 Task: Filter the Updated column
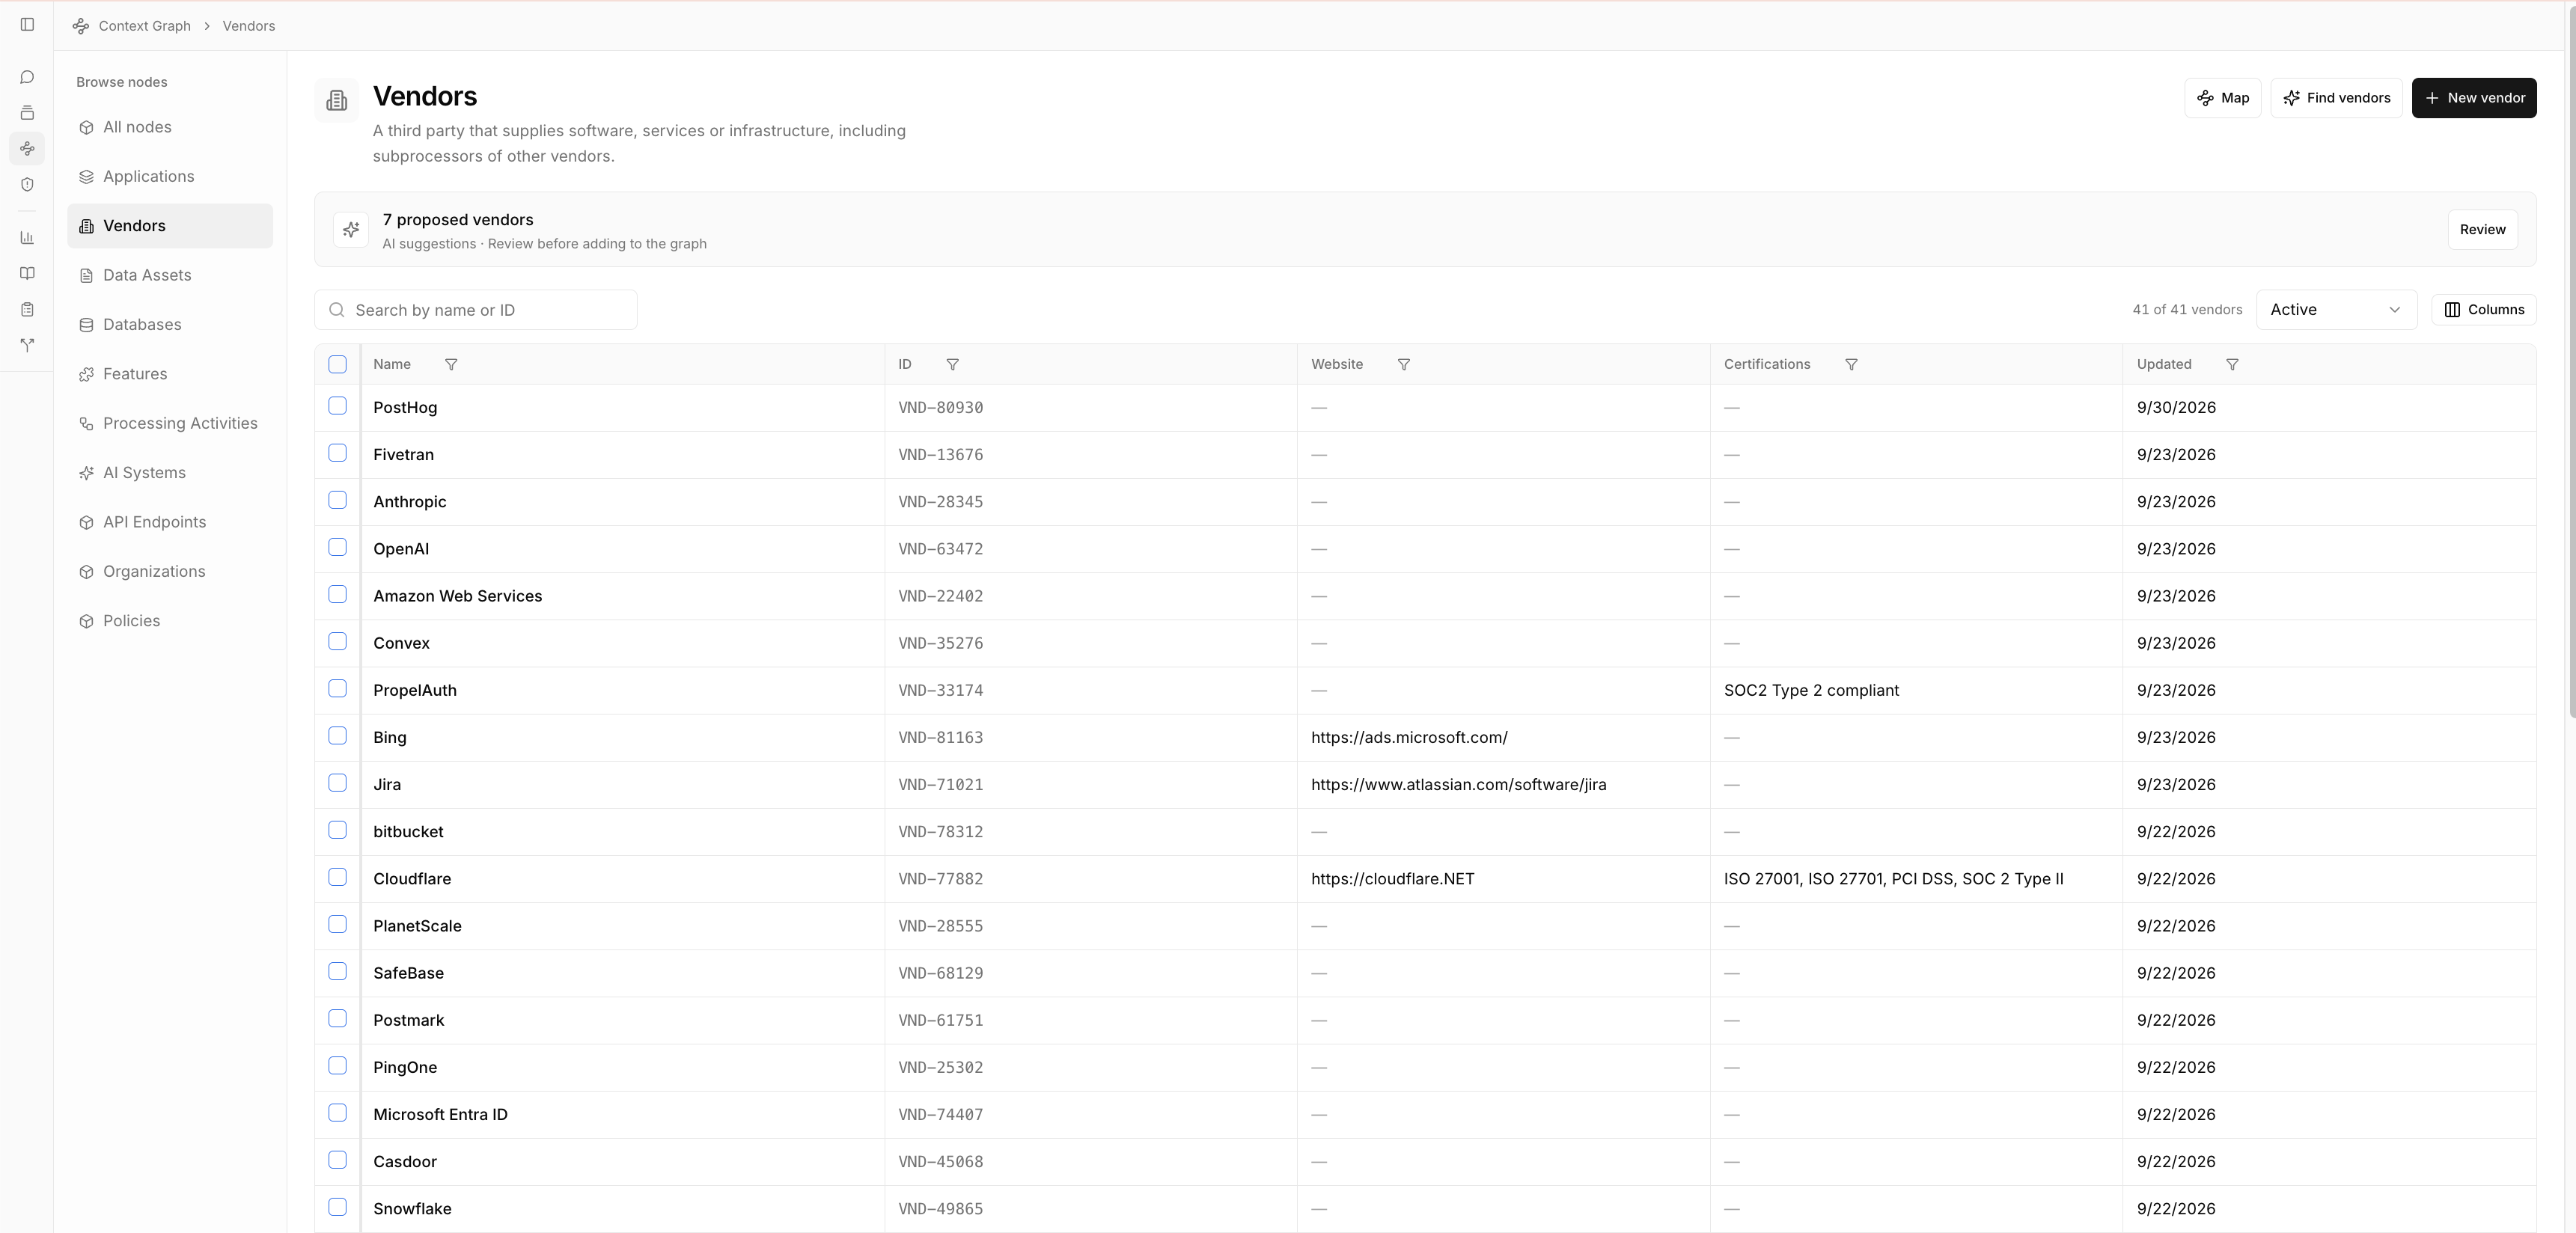[2232, 365]
